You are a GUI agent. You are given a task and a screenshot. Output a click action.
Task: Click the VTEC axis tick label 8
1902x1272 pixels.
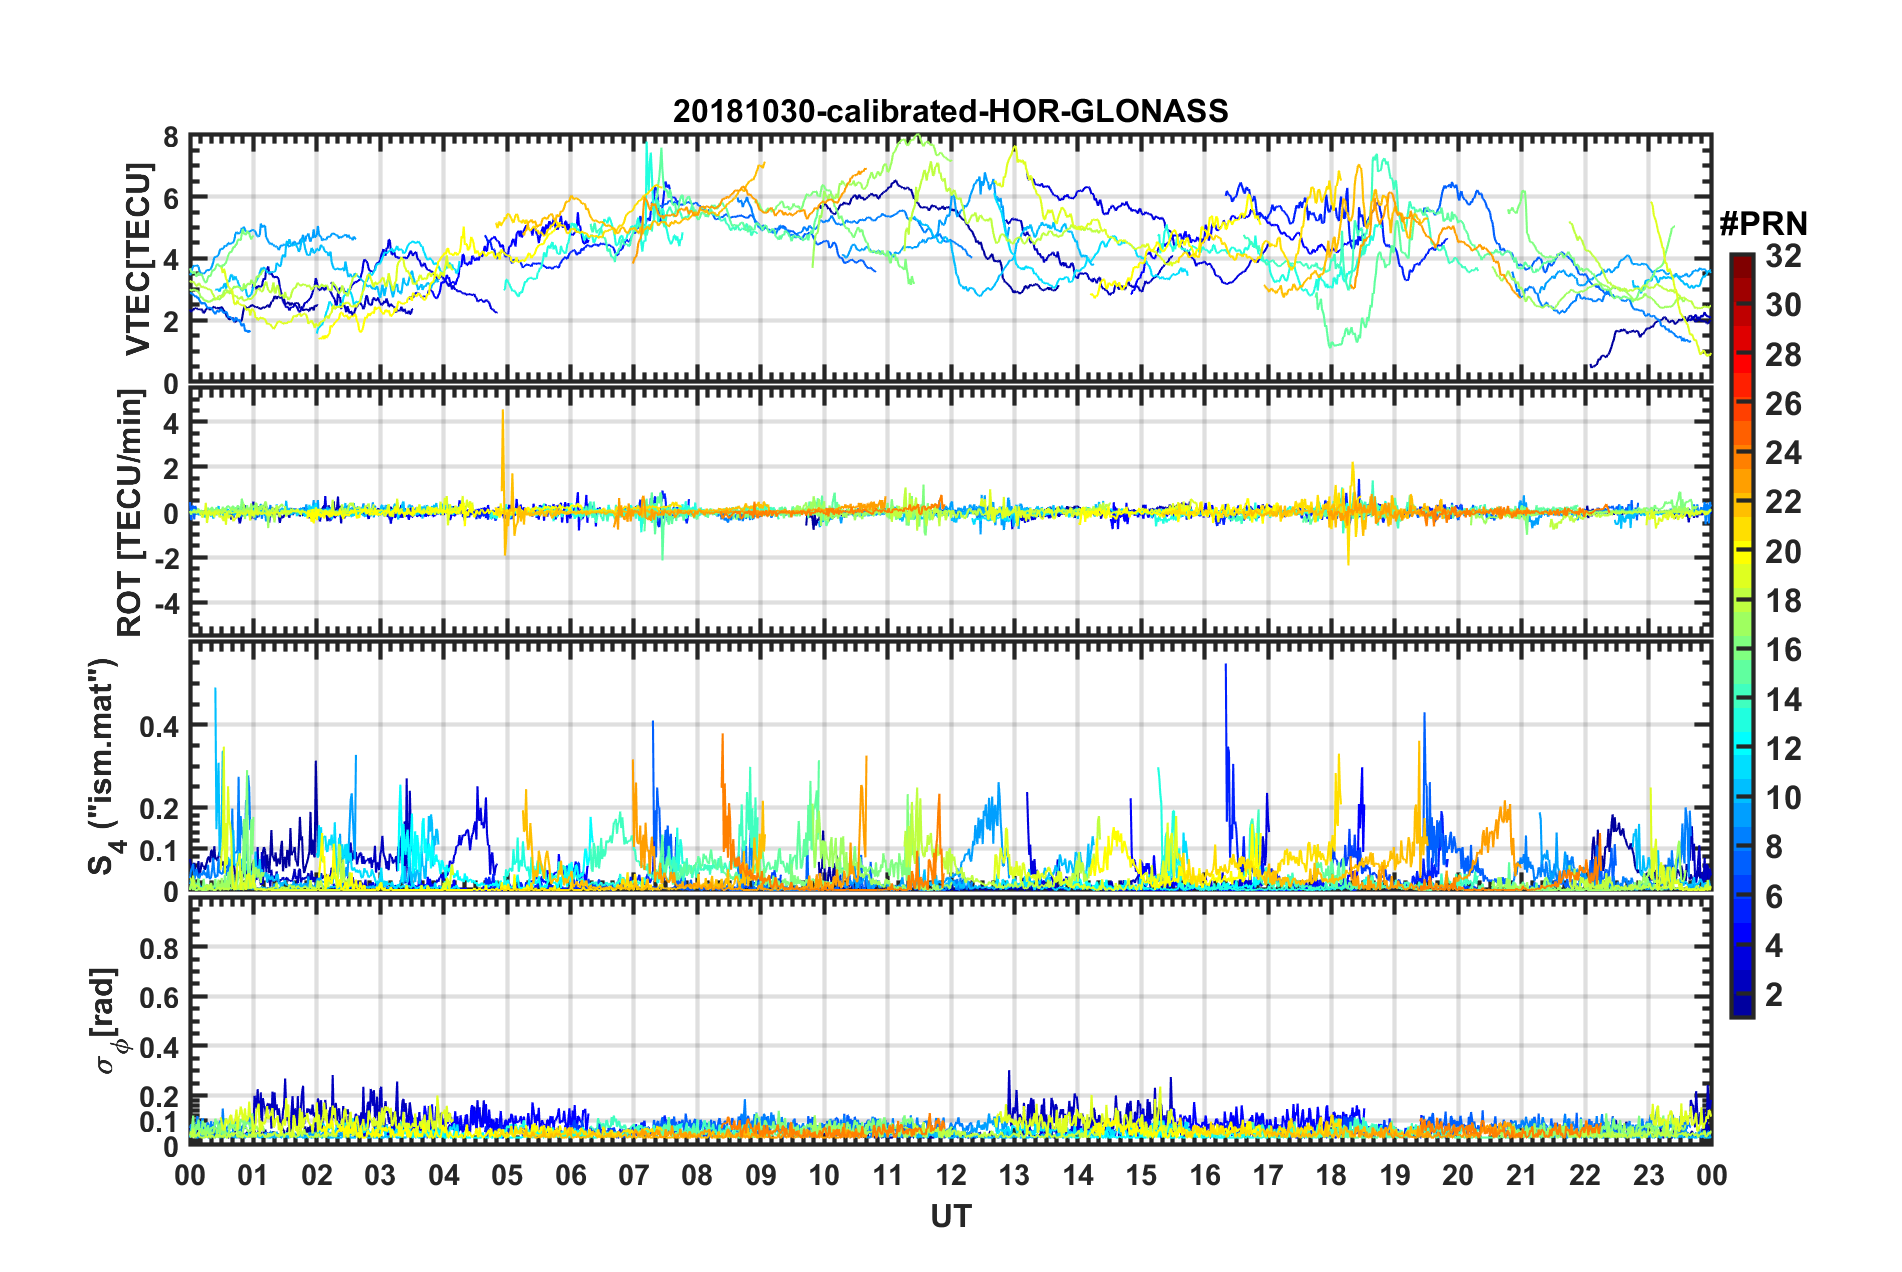click(171, 137)
